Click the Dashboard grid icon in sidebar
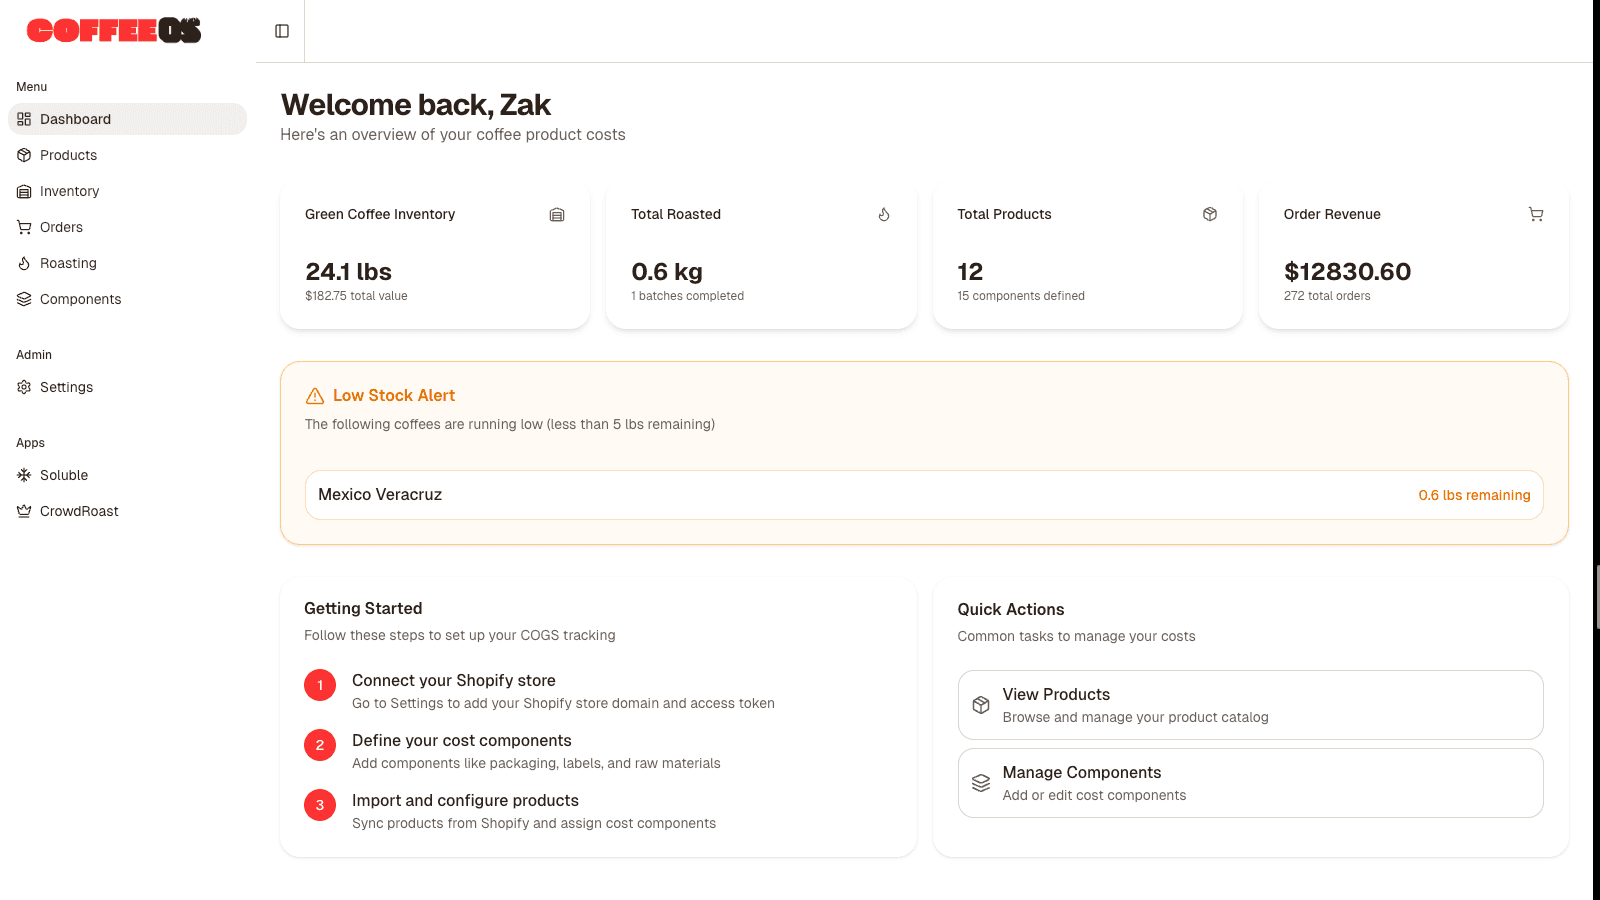Screen dimensions: 1600x900 tap(24, 119)
